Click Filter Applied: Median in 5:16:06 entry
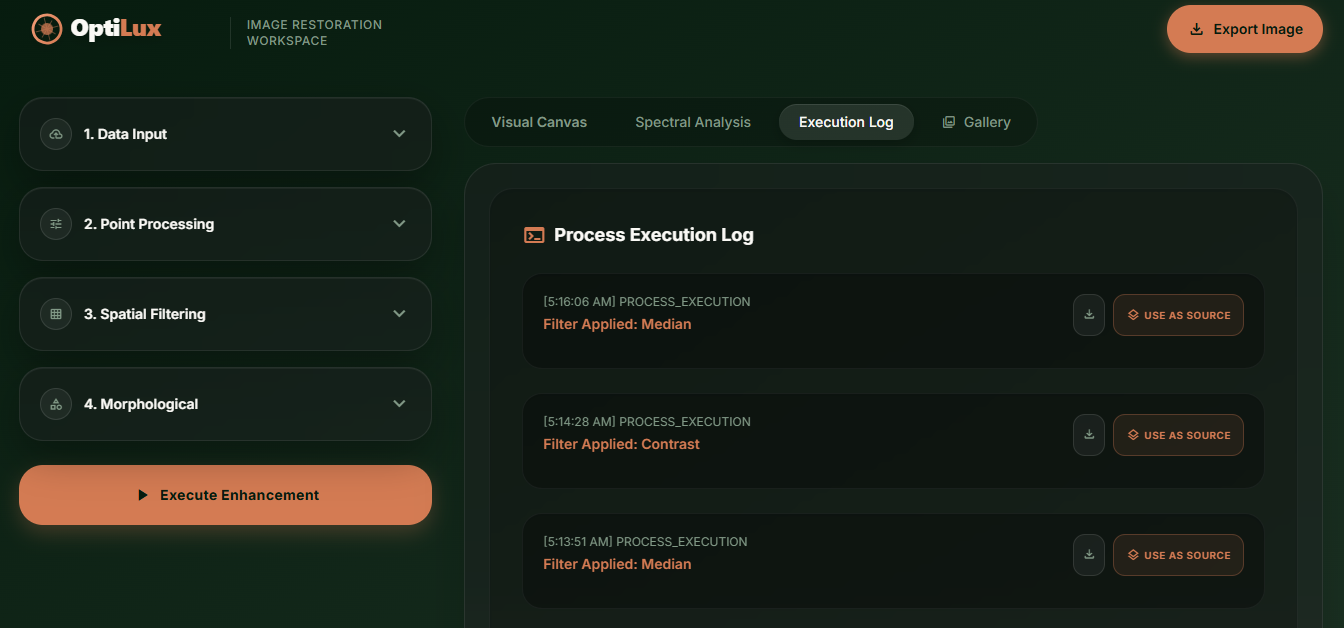1344x628 pixels. [617, 324]
